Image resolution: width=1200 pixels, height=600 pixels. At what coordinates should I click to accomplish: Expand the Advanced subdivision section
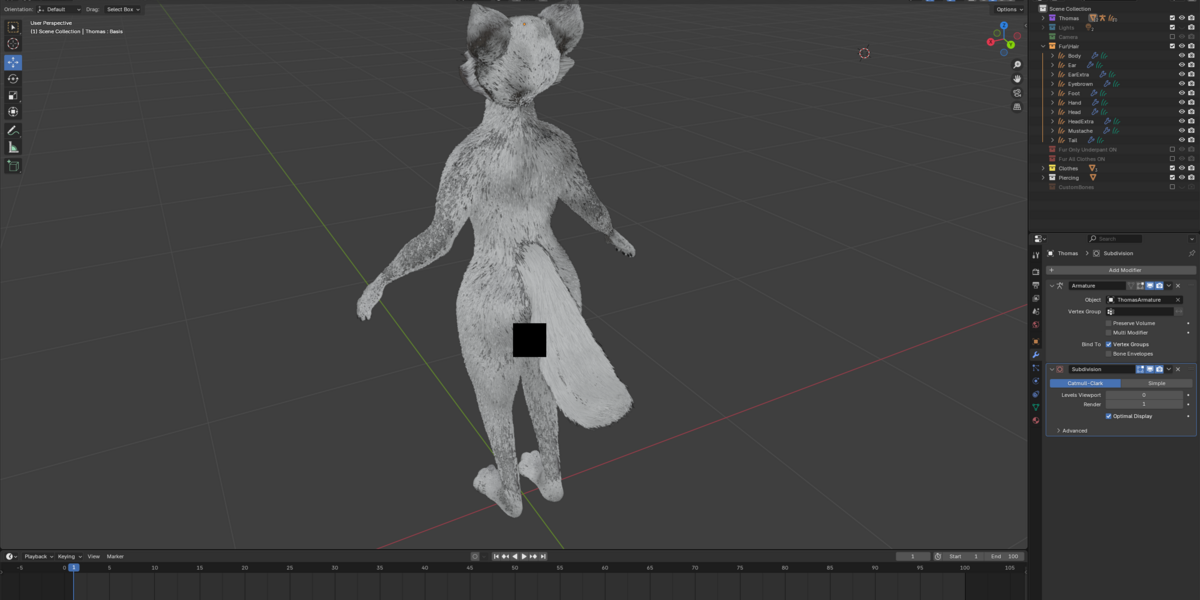pyautogui.click(x=1073, y=431)
